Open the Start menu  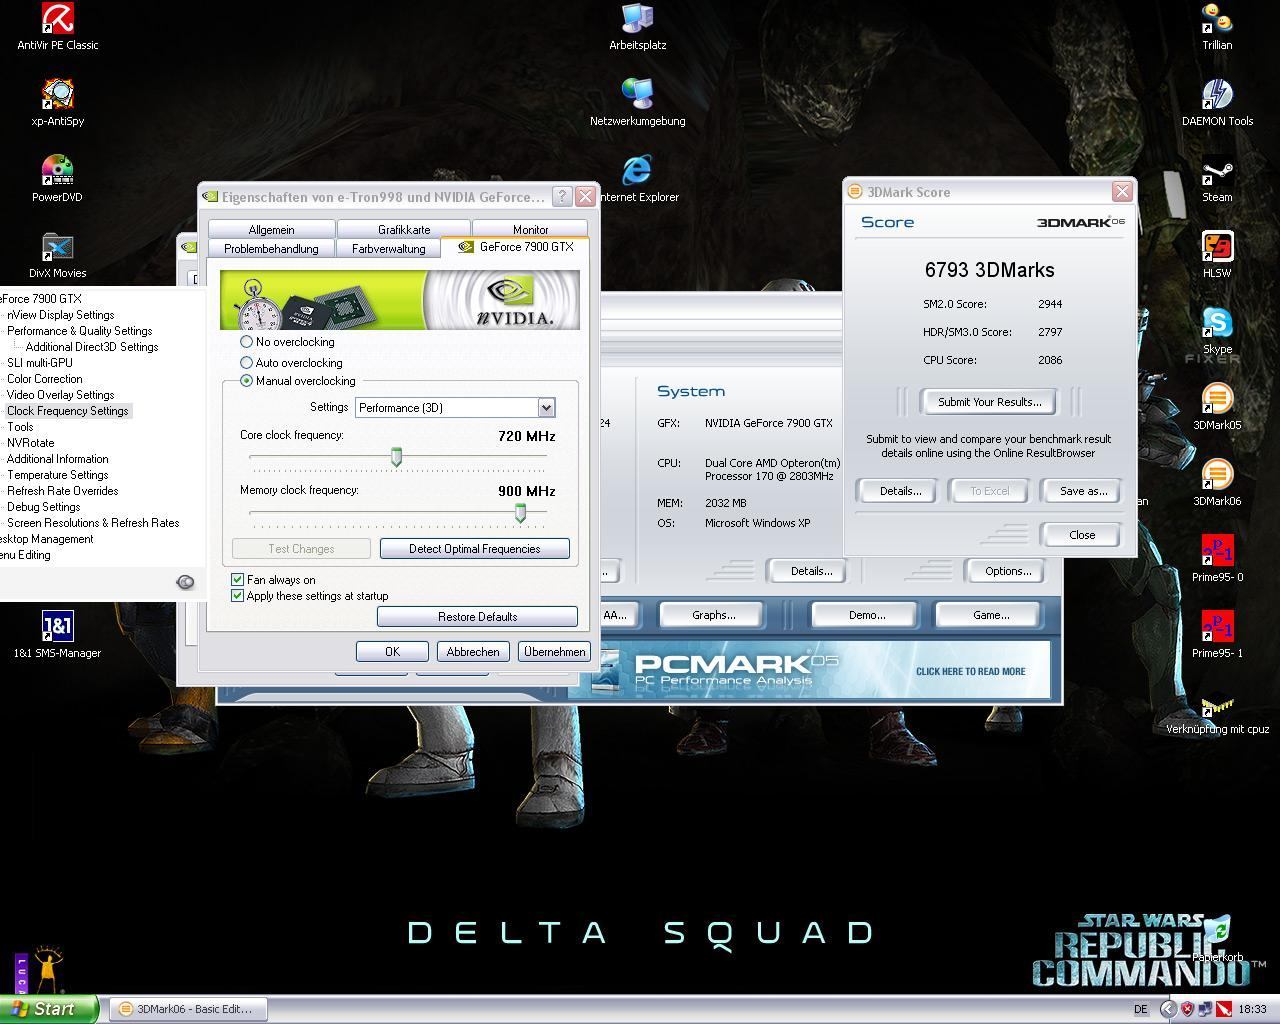point(48,1009)
